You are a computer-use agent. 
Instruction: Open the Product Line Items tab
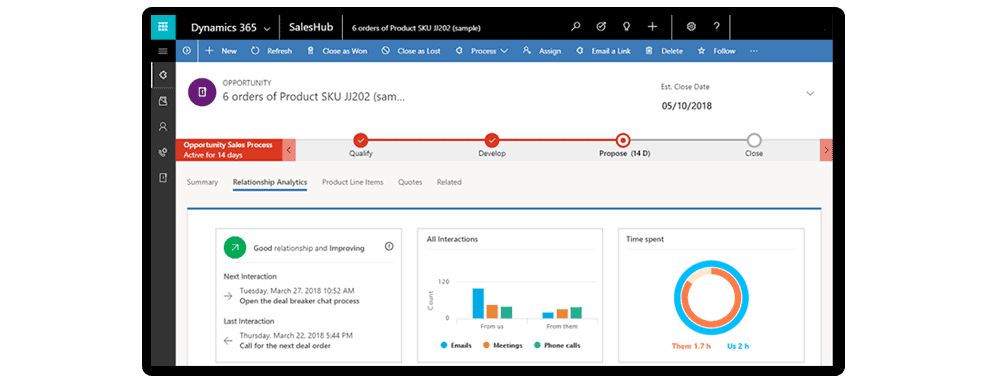(x=353, y=182)
